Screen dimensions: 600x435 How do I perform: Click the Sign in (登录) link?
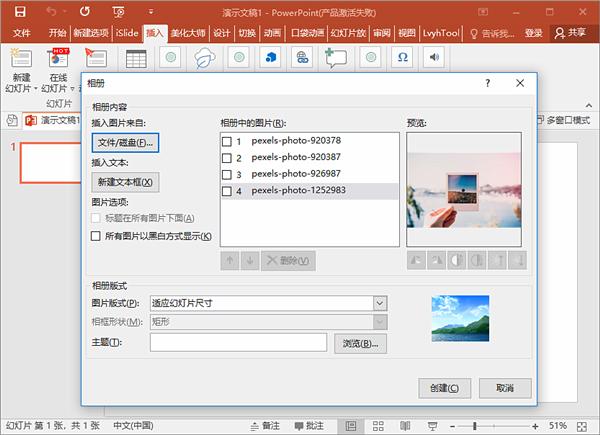(533, 33)
